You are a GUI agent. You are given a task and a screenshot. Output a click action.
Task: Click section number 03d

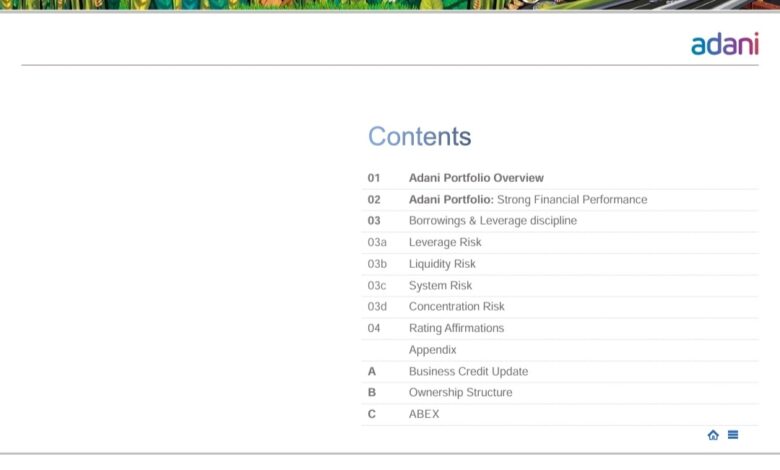click(377, 306)
